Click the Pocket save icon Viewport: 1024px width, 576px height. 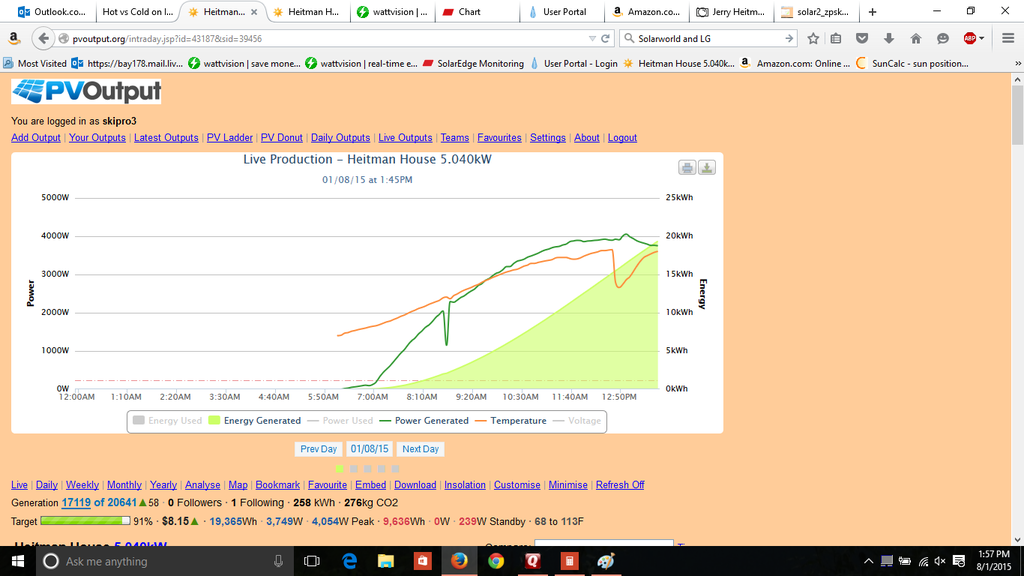[x=862, y=39]
